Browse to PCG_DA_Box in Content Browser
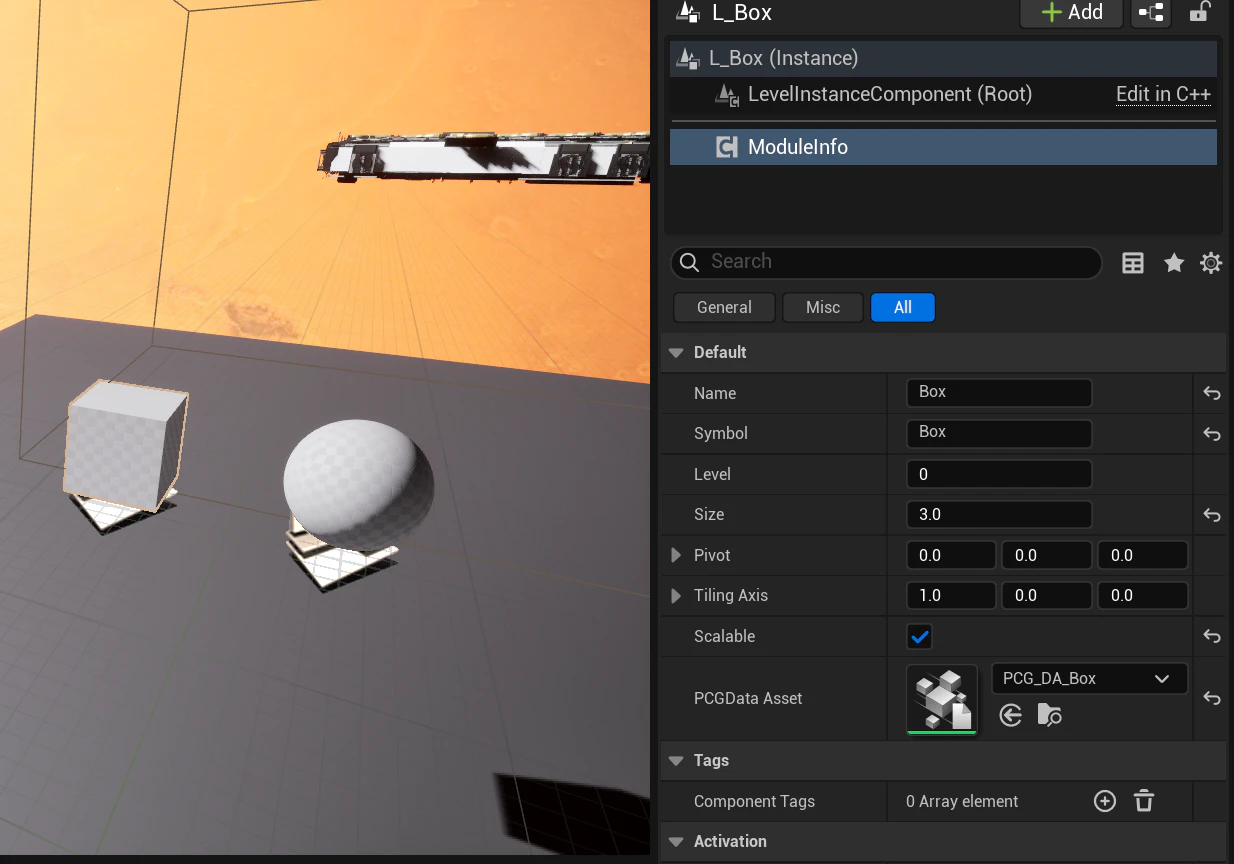 tap(1049, 714)
